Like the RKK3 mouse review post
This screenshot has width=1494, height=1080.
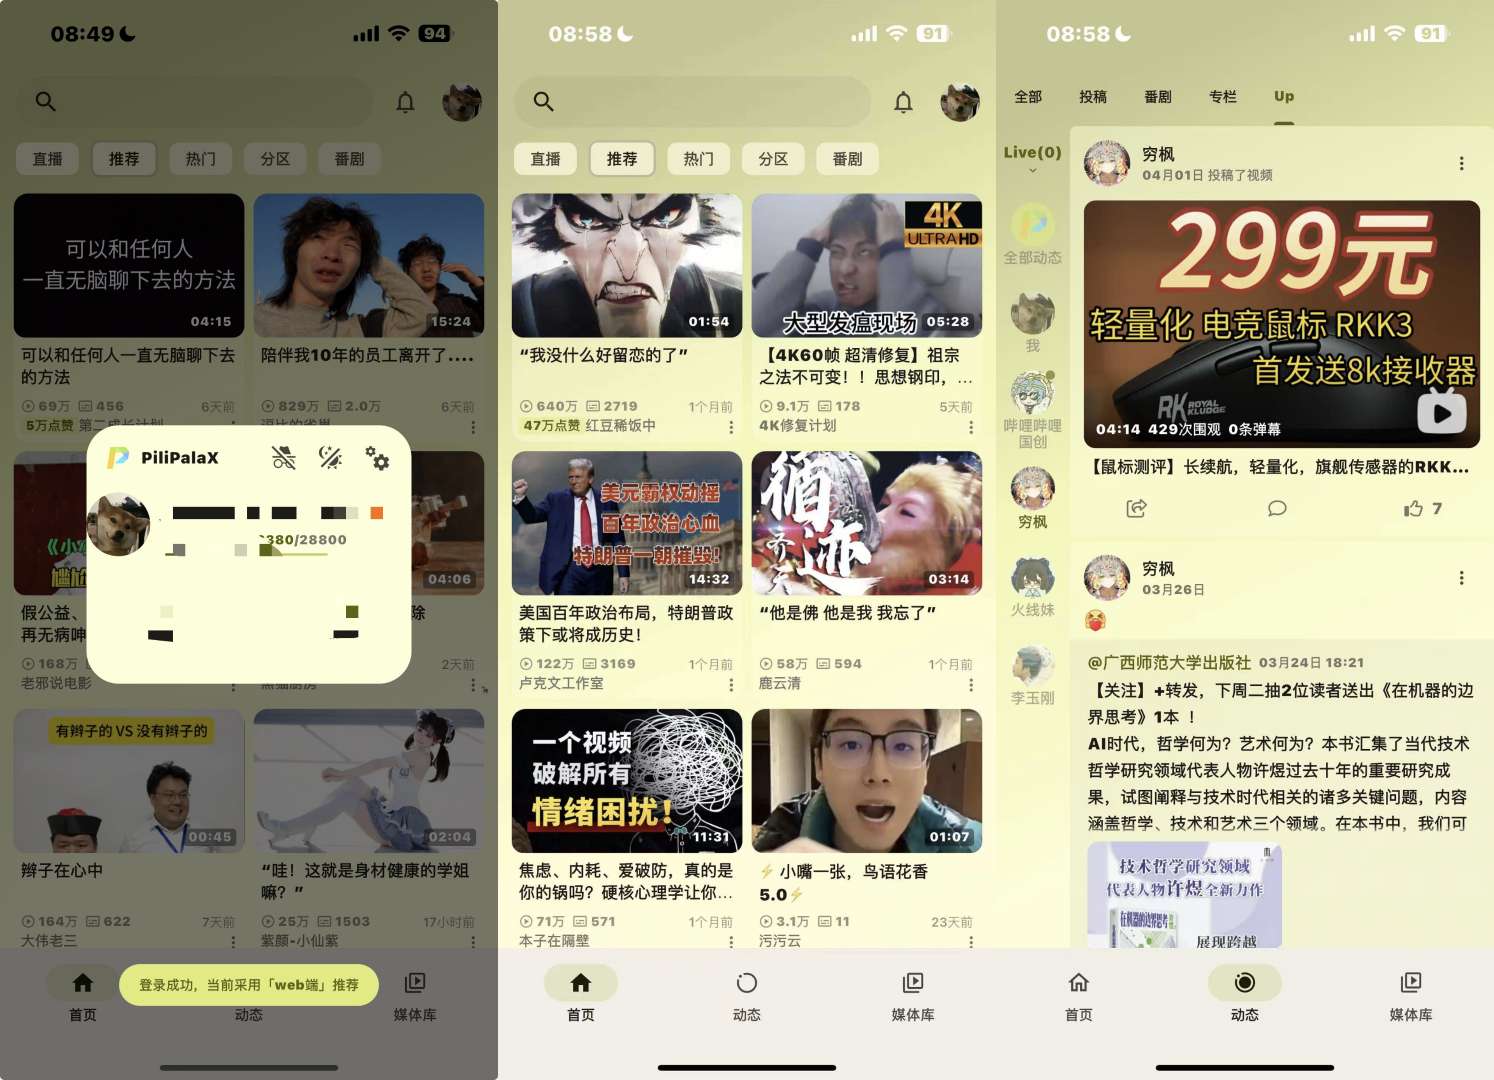(x=1422, y=509)
